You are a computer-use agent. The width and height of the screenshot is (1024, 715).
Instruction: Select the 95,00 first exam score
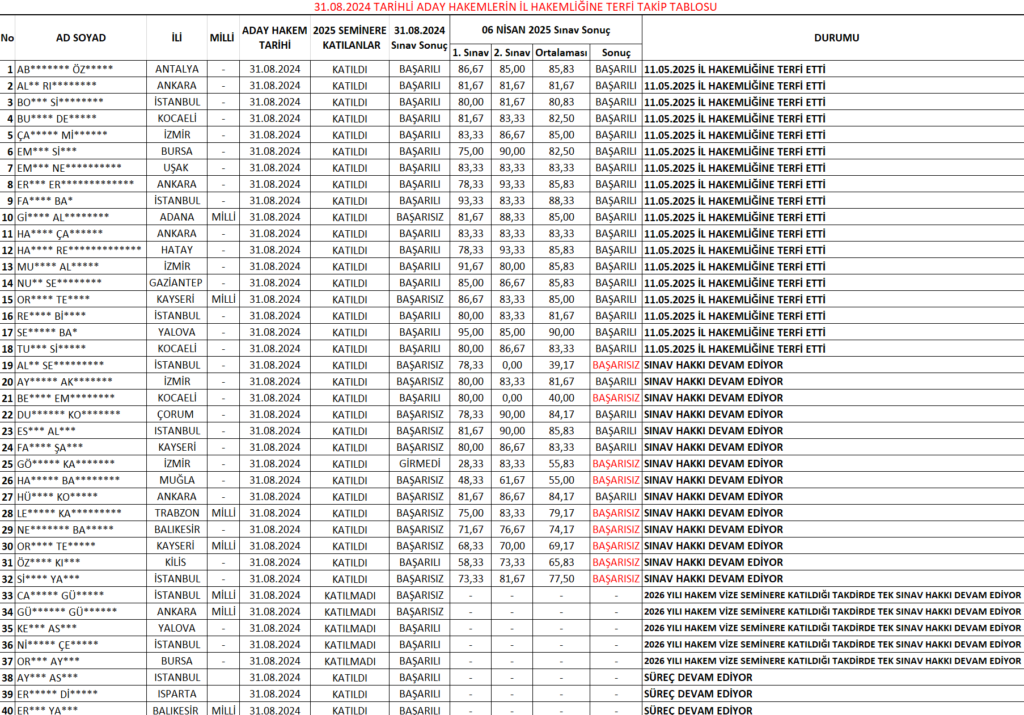[471, 332]
